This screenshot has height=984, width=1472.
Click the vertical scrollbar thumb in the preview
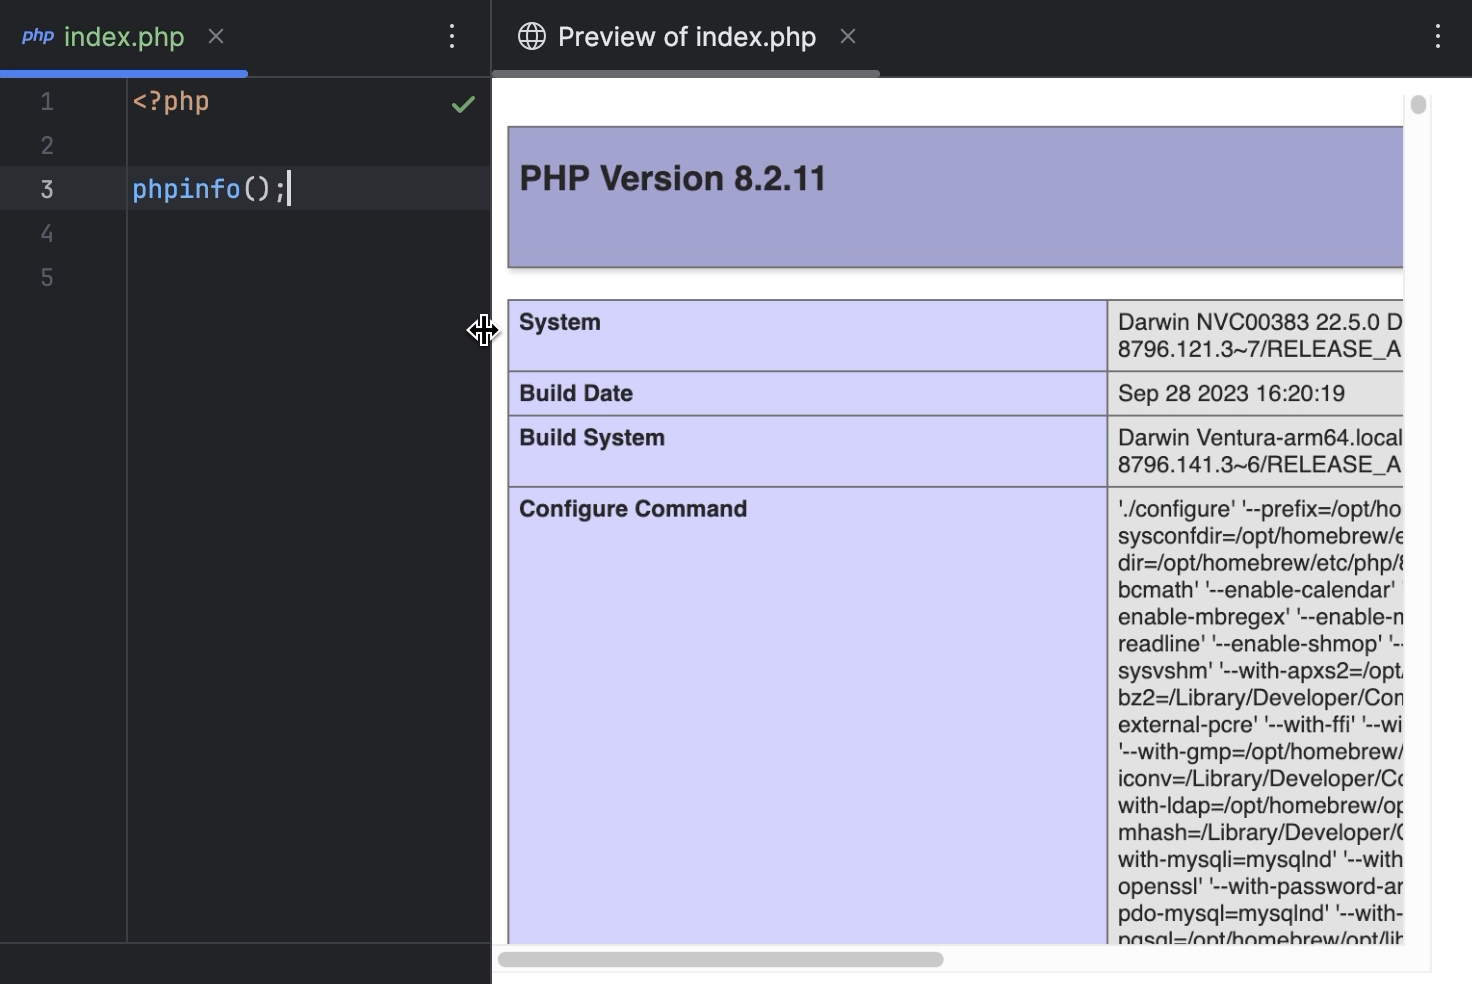1417,104
